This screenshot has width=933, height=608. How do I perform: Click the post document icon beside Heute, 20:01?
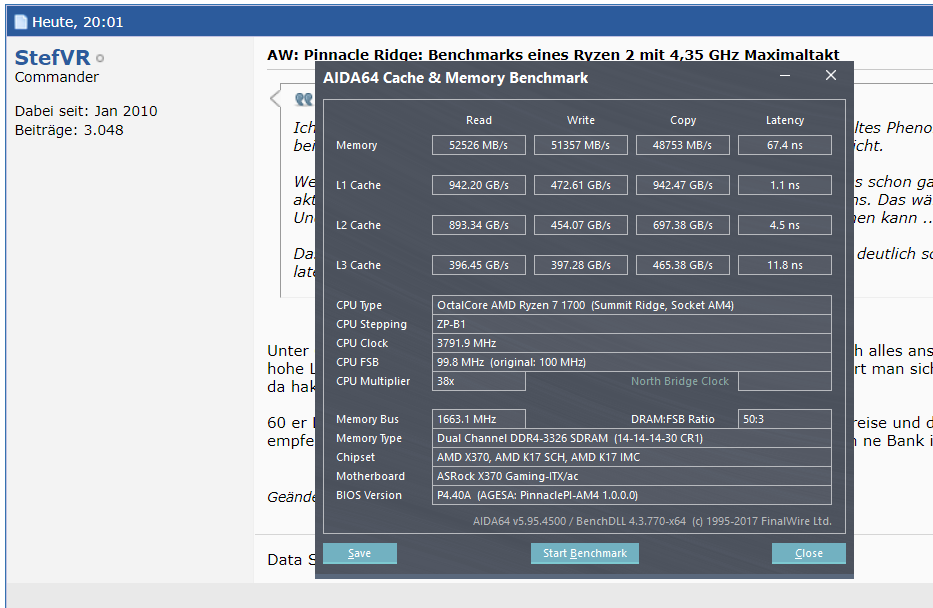click(x=21, y=22)
